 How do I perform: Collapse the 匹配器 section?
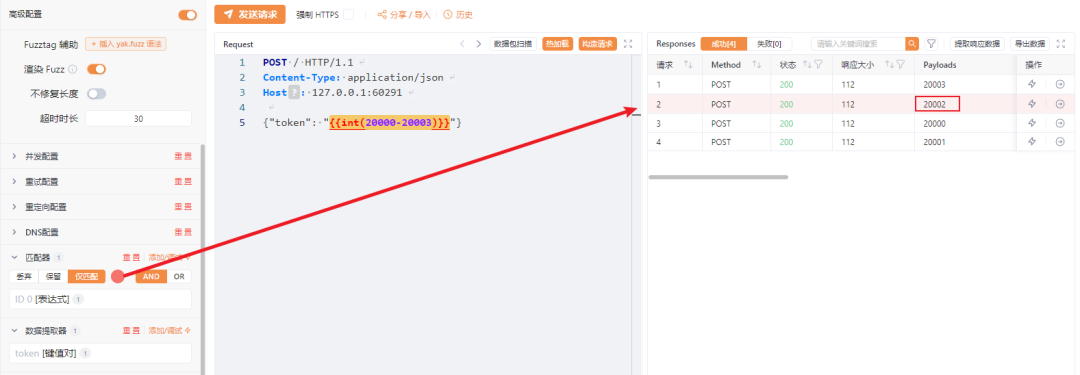[14, 257]
